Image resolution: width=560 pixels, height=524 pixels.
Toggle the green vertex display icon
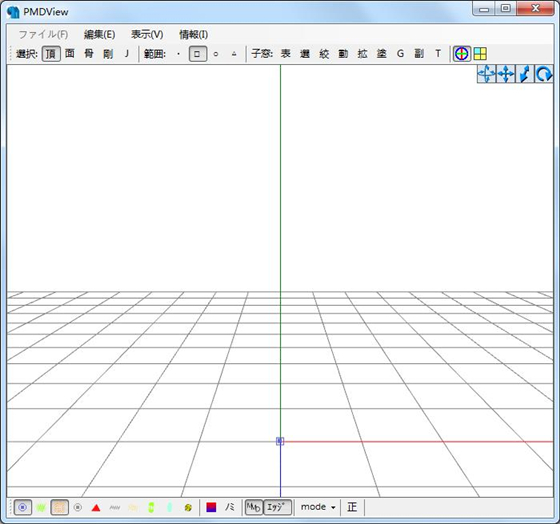tap(41, 508)
